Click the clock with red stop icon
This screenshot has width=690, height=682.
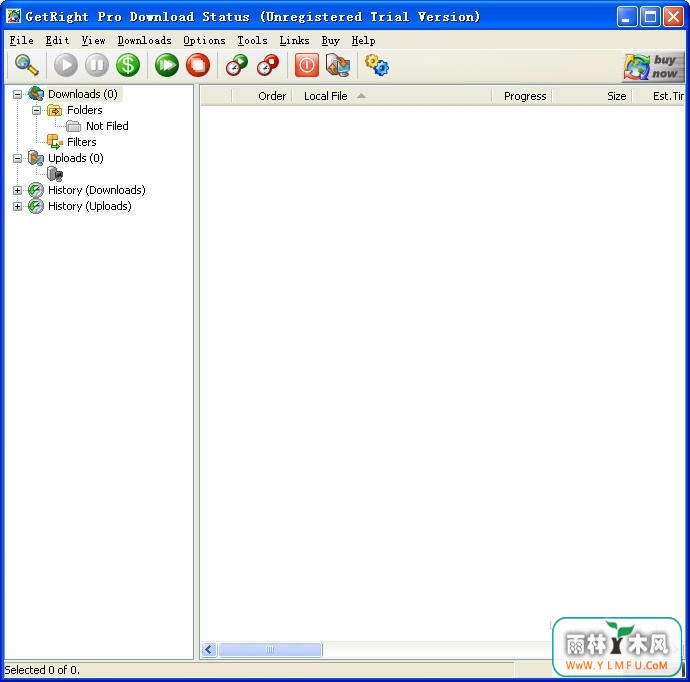[x=268, y=65]
